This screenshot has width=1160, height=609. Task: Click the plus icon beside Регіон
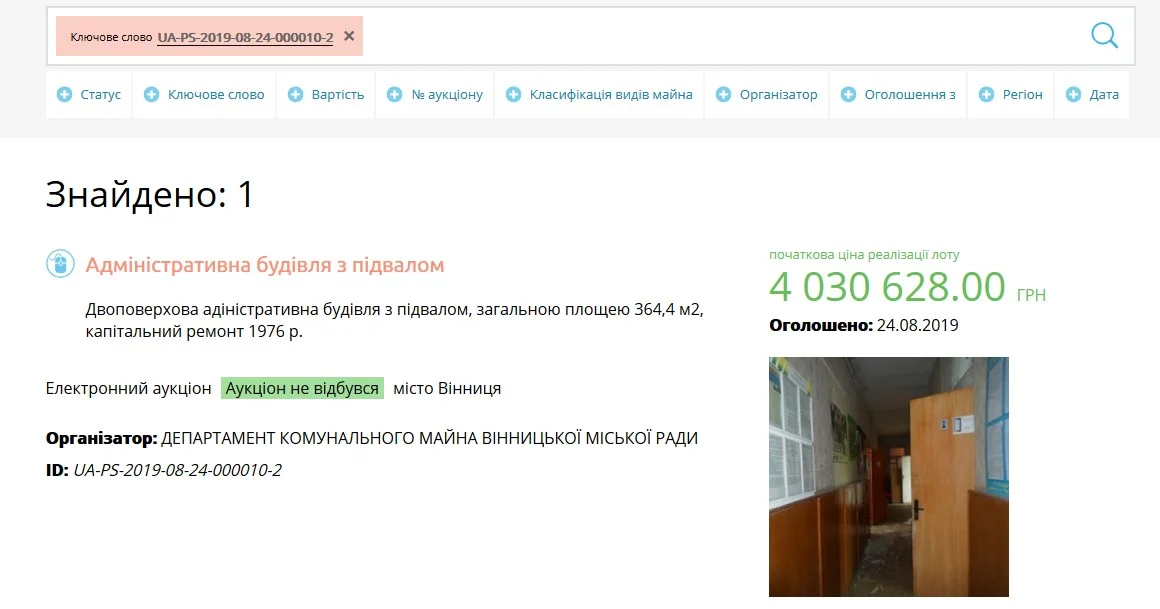coord(986,95)
